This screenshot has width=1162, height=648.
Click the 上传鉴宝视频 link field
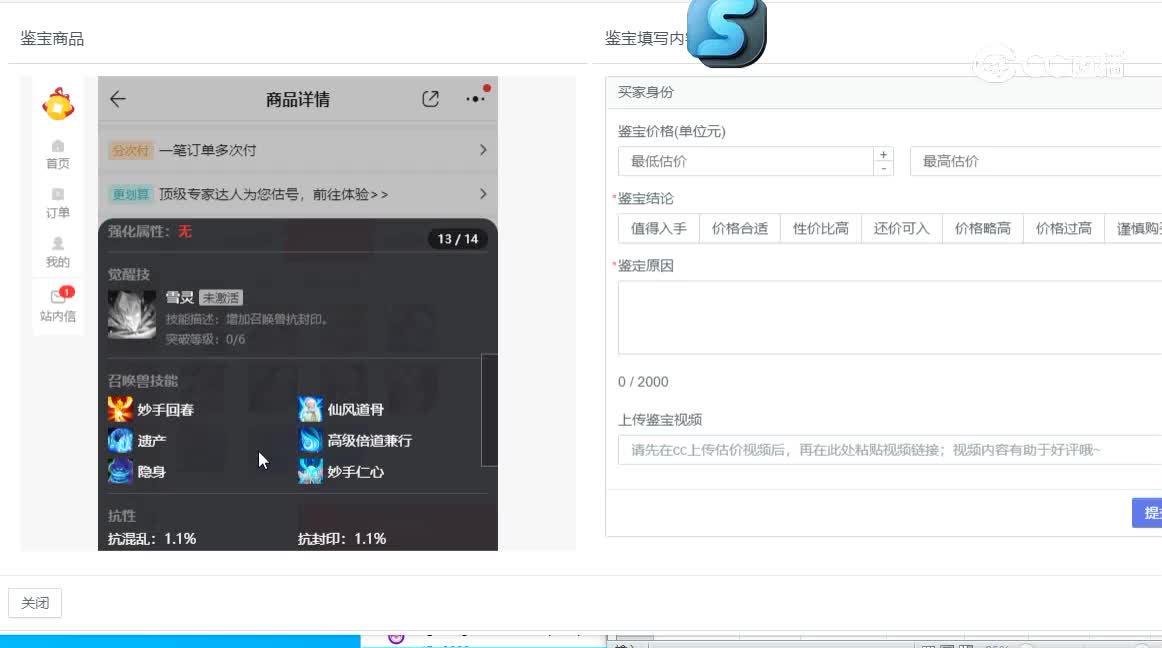890,450
